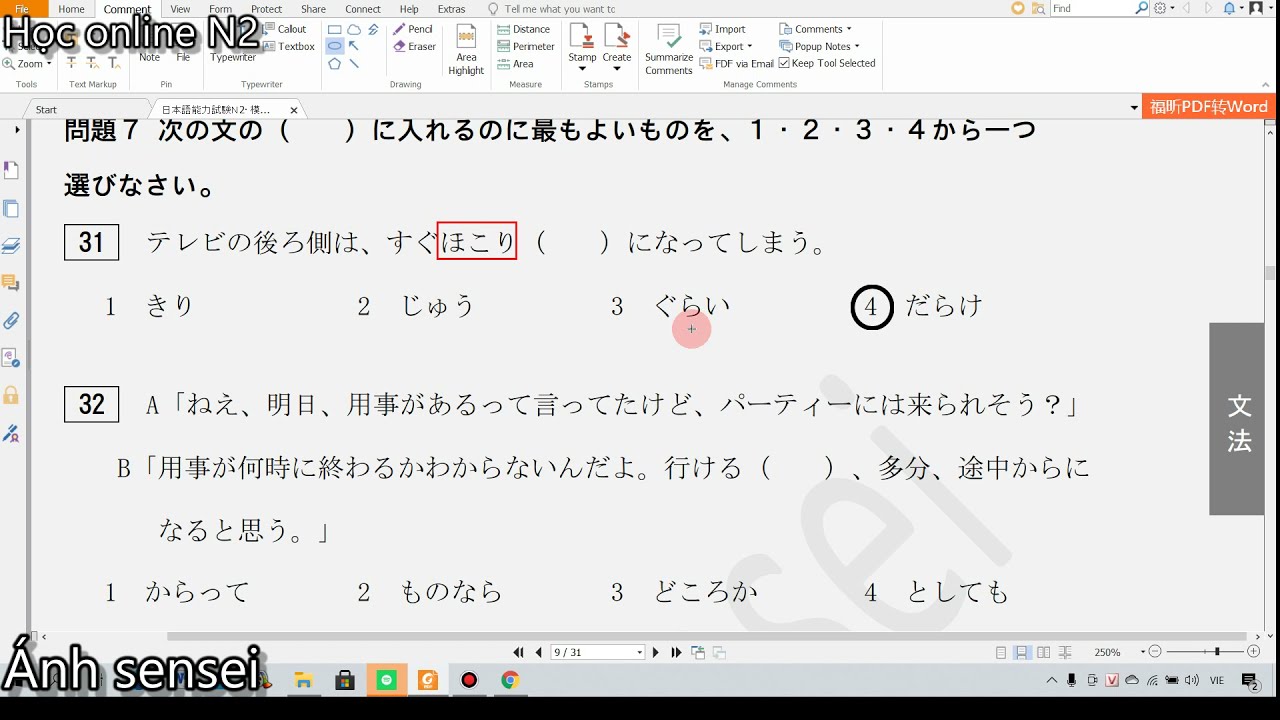Screen dimensions: 1280x720
Task: Select the Pencil drawing tool
Action: (x=413, y=29)
